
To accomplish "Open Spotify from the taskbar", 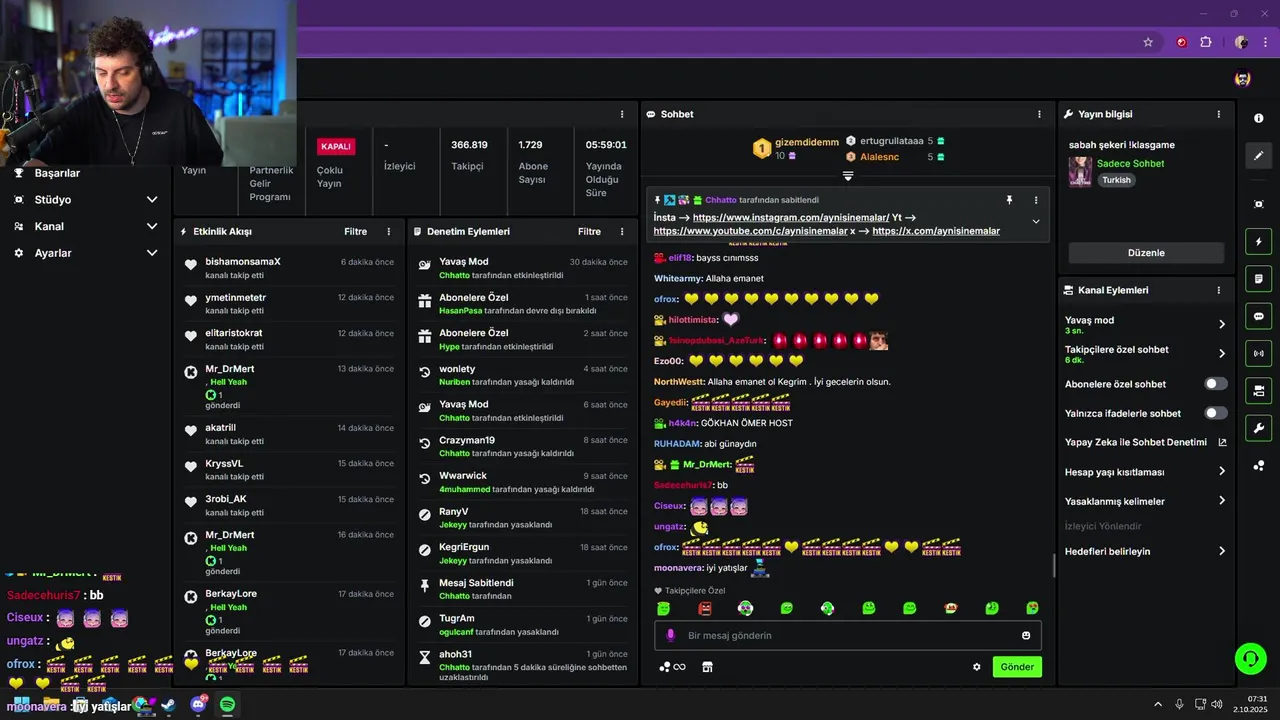I will tap(227, 705).
